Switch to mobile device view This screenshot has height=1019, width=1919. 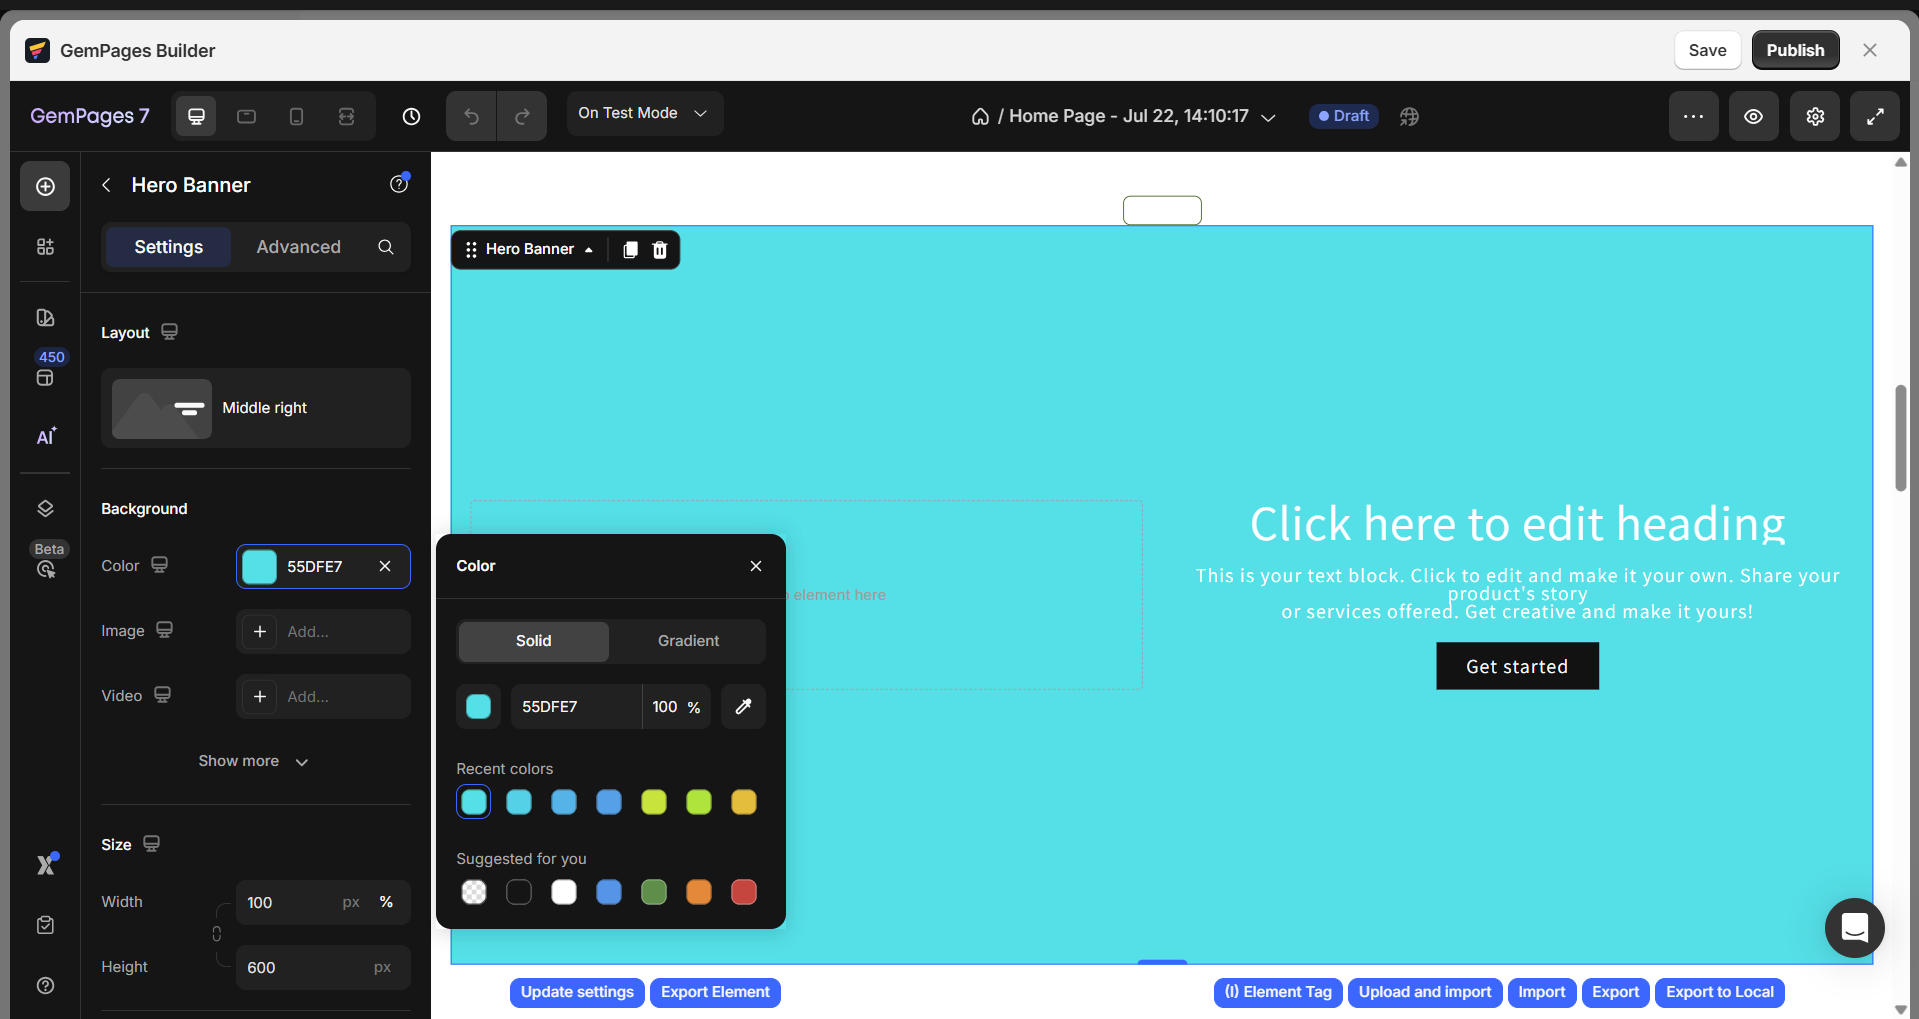[296, 116]
